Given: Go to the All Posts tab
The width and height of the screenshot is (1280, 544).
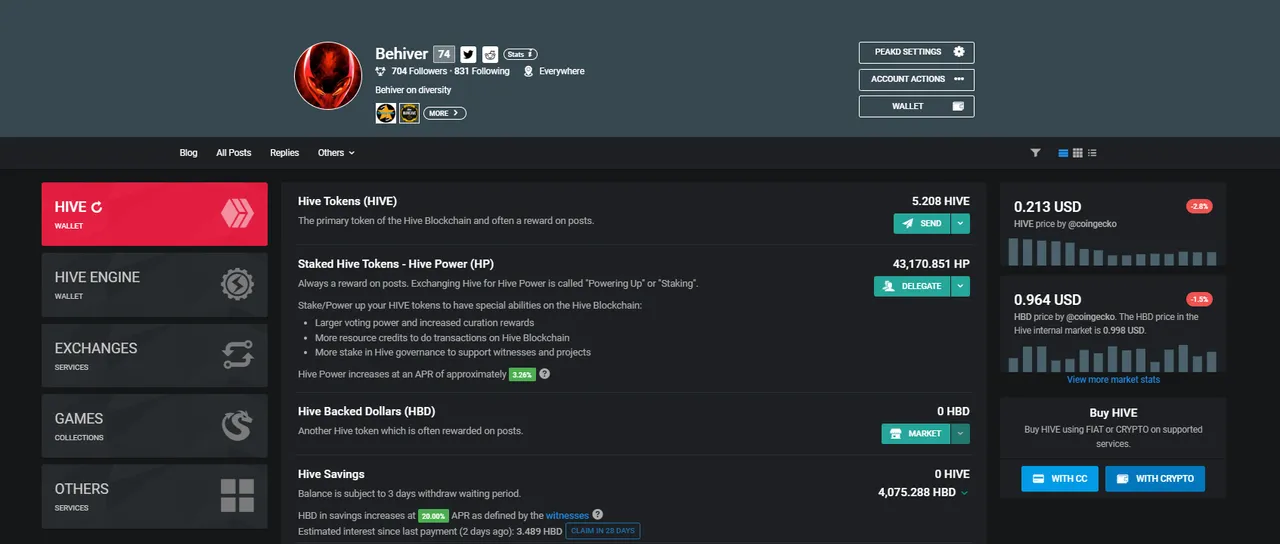Looking at the screenshot, I should 234,153.
